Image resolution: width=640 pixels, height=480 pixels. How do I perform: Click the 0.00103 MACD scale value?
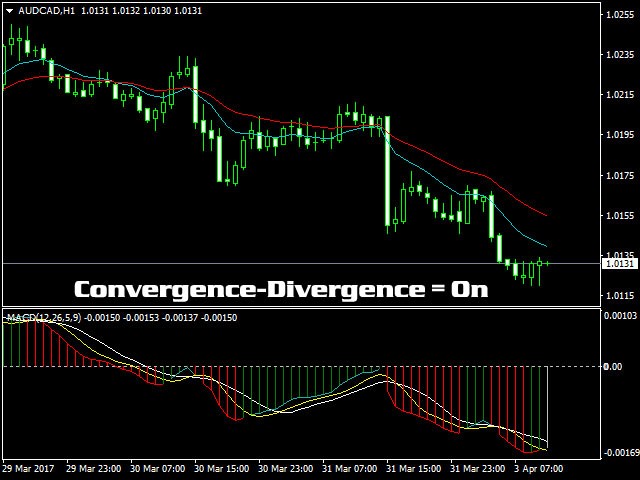click(x=620, y=316)
